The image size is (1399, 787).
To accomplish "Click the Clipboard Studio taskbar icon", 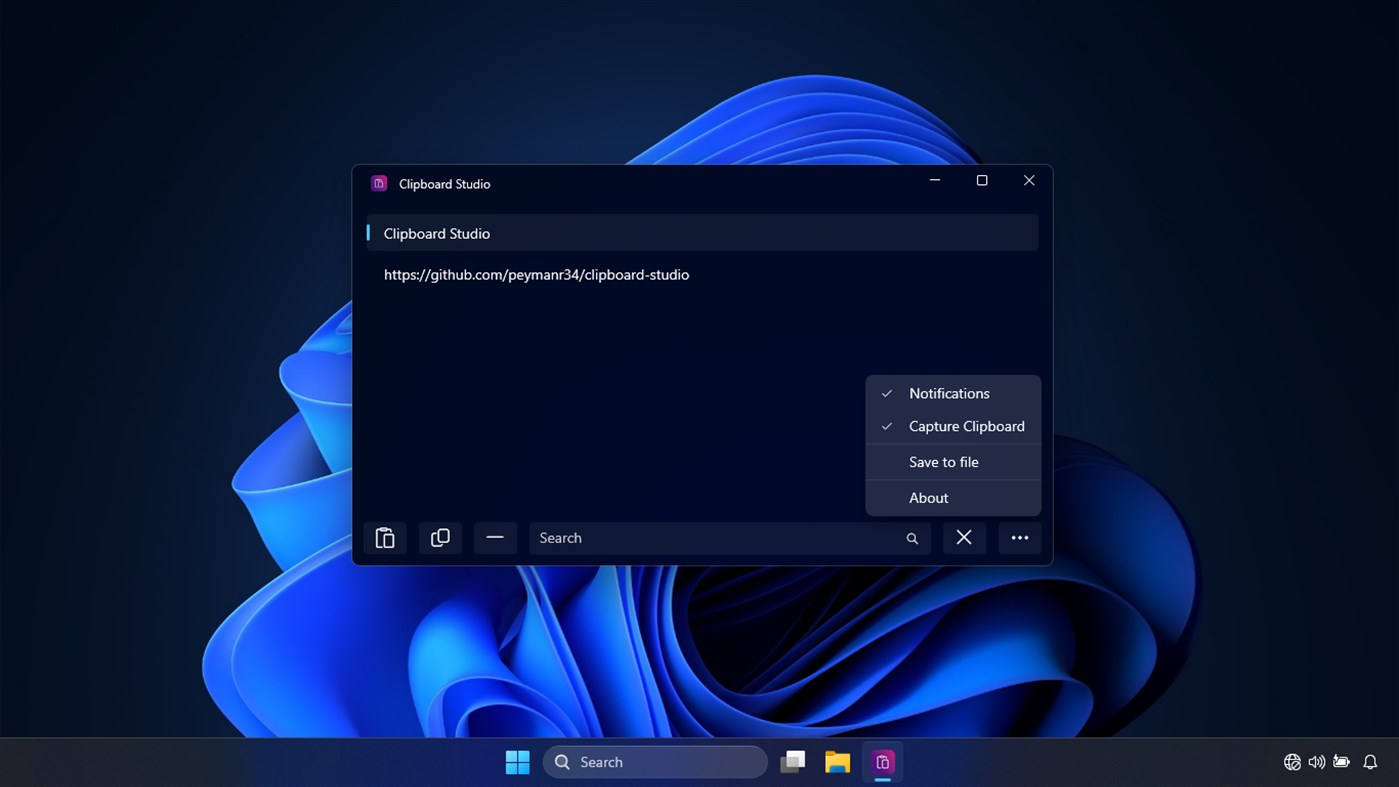I will click(883, 762).
